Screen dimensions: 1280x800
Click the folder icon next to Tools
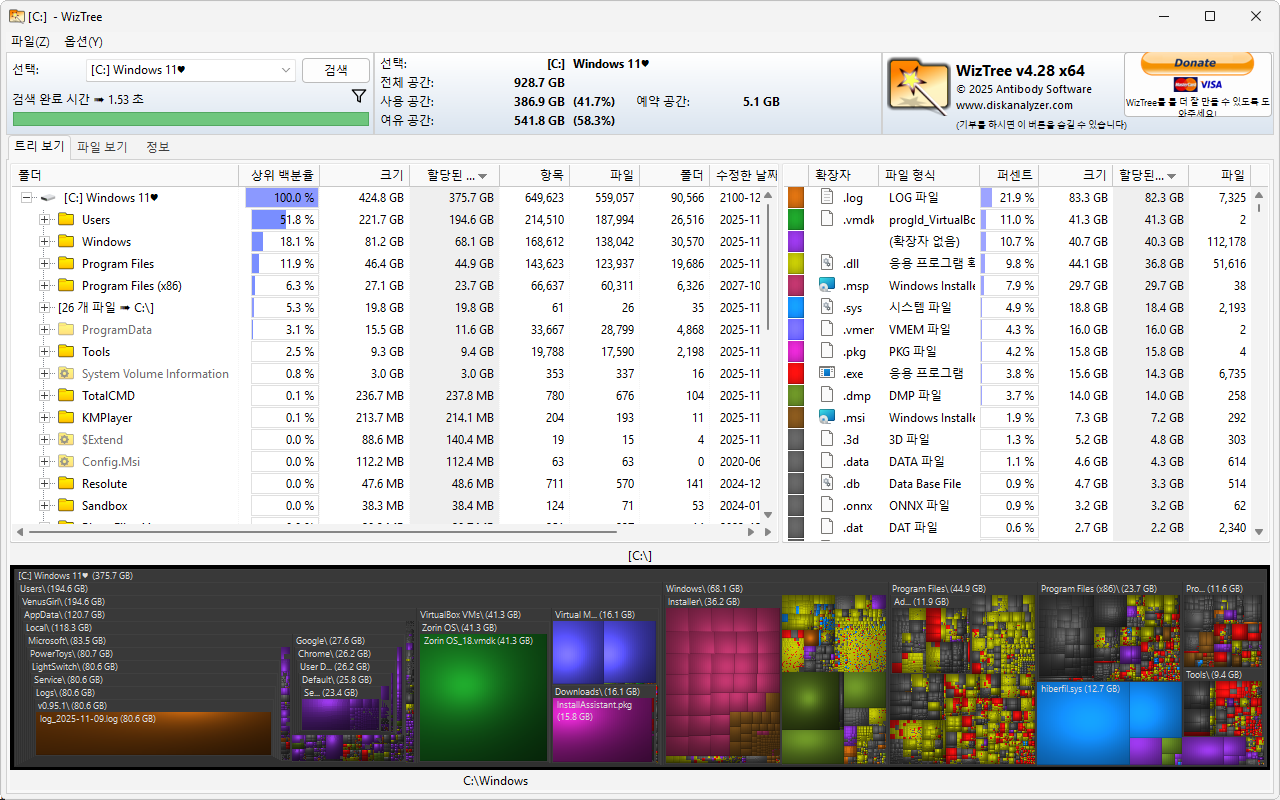67,352
